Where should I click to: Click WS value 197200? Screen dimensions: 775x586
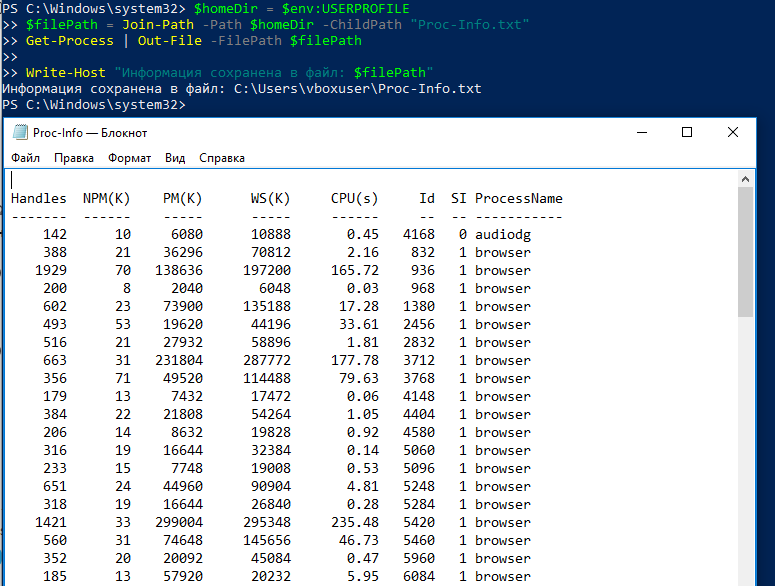click(x=266, y=270)
